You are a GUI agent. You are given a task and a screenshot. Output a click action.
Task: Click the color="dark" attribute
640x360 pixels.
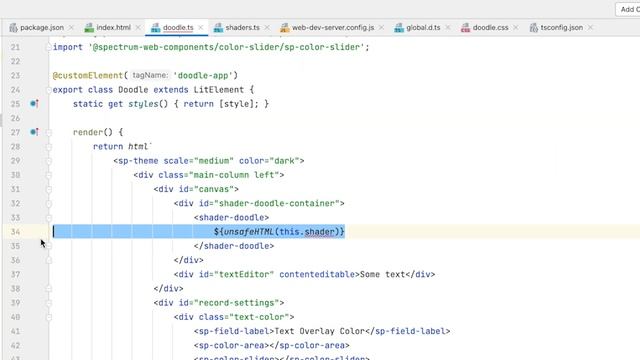[x=269, y=161]
